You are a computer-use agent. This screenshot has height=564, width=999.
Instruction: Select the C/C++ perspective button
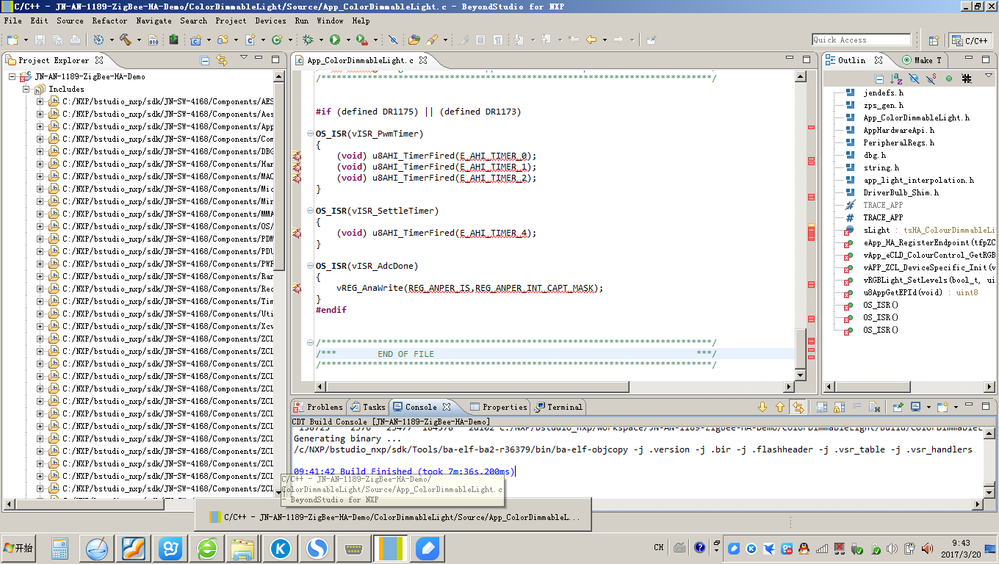point(969,40)
